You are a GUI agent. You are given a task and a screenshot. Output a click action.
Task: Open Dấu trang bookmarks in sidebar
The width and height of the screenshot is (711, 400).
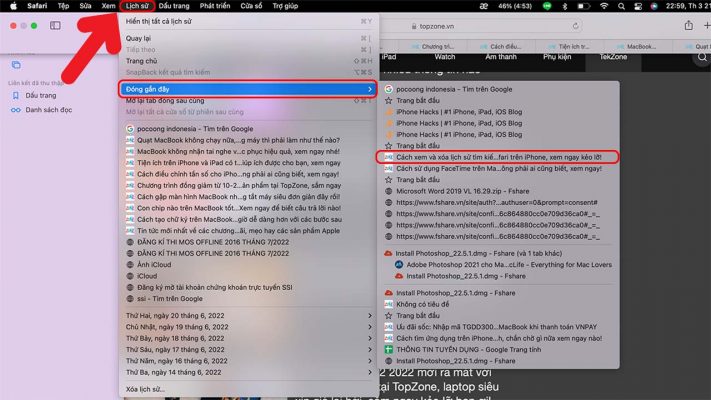tap(40, 95)
